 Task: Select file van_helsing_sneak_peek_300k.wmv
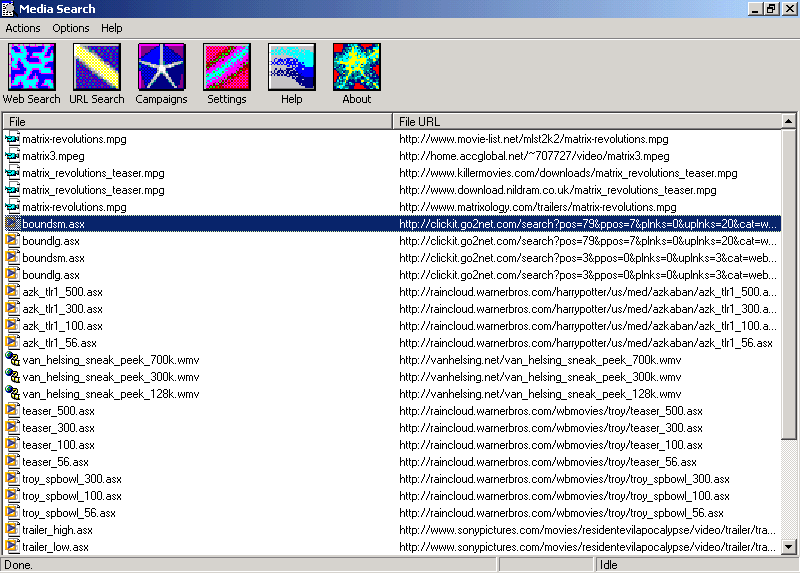[x=111, y=377]
